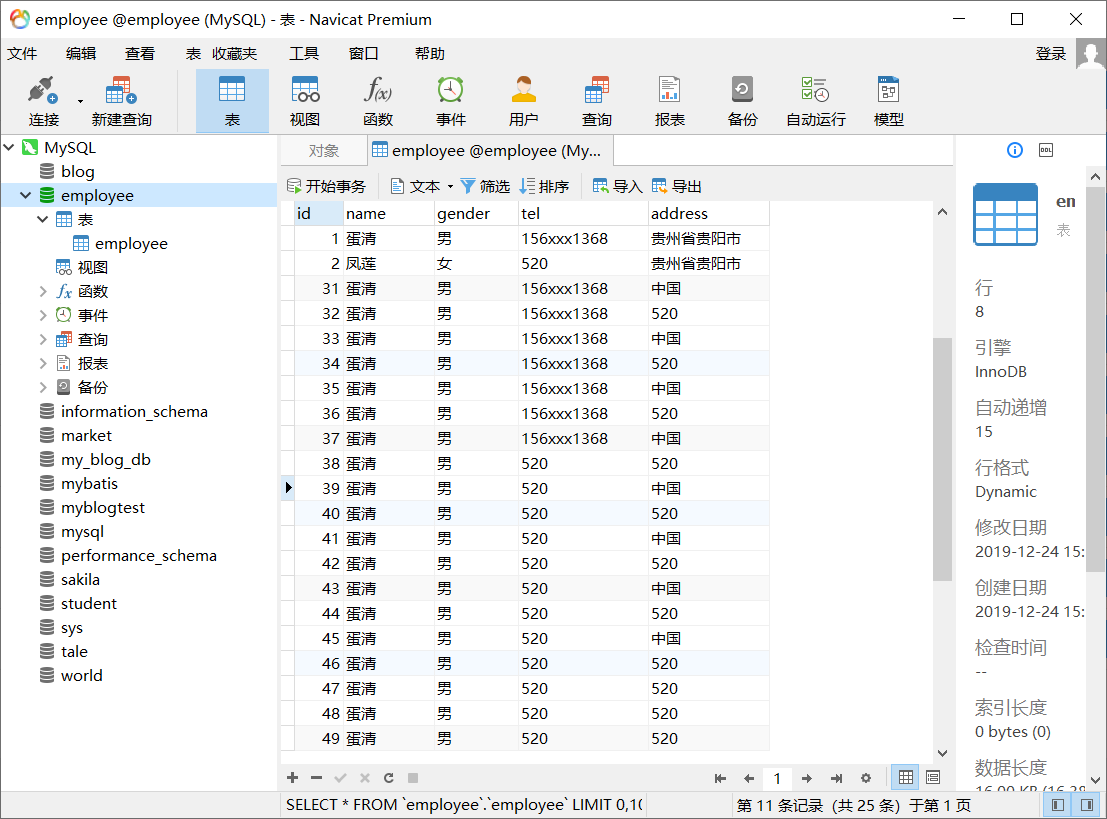Screen dimensions: 1107x819
Task: Open the 查看 menu
Action: [x=139, y=54]
